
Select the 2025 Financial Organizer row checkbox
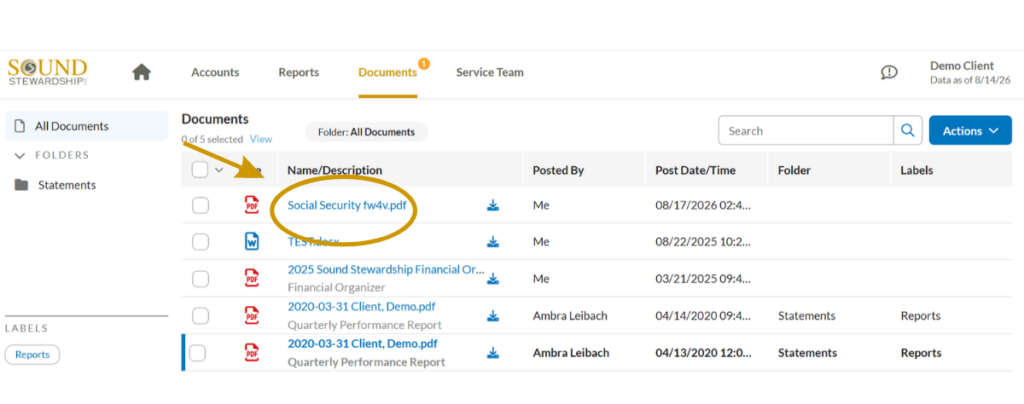click(x=200, y=279)
